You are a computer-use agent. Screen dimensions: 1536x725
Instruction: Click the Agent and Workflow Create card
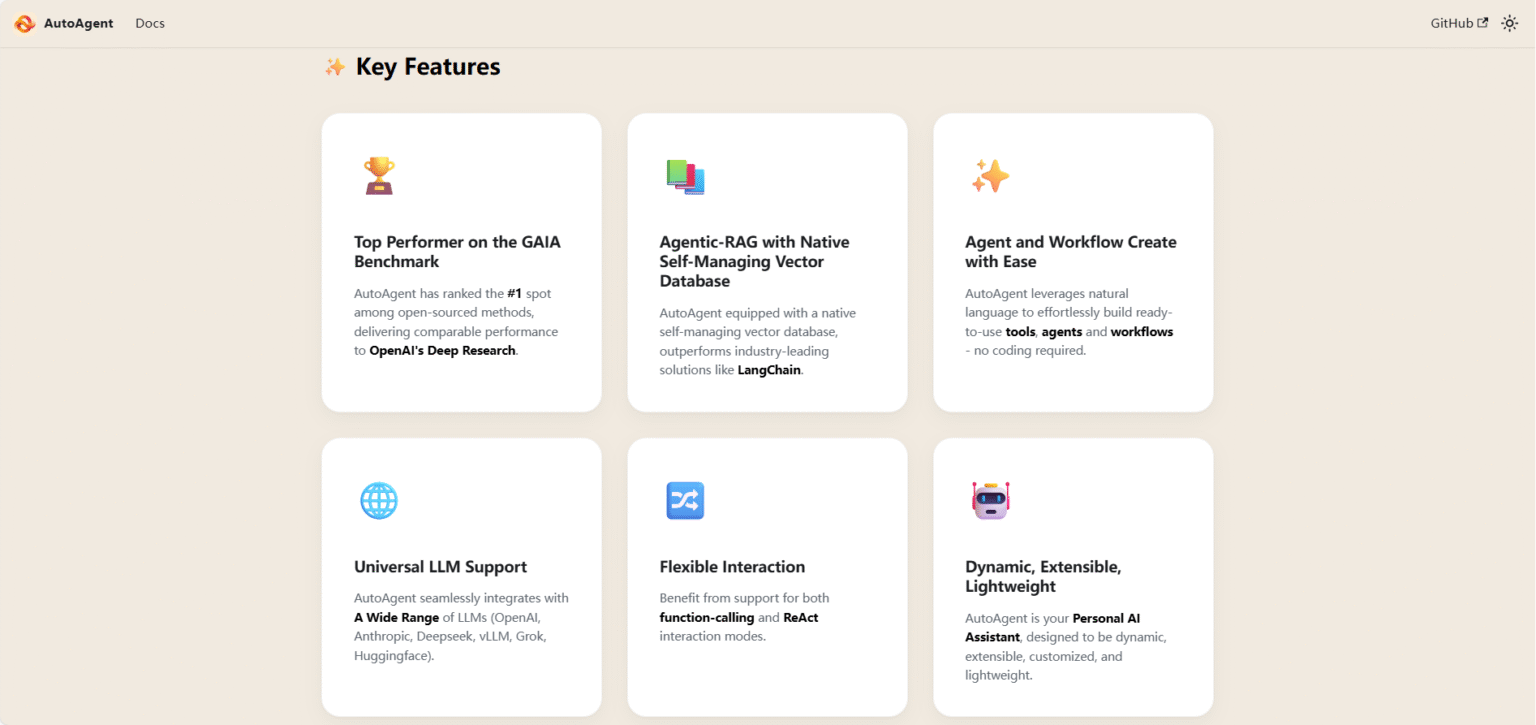[1072, 262]
